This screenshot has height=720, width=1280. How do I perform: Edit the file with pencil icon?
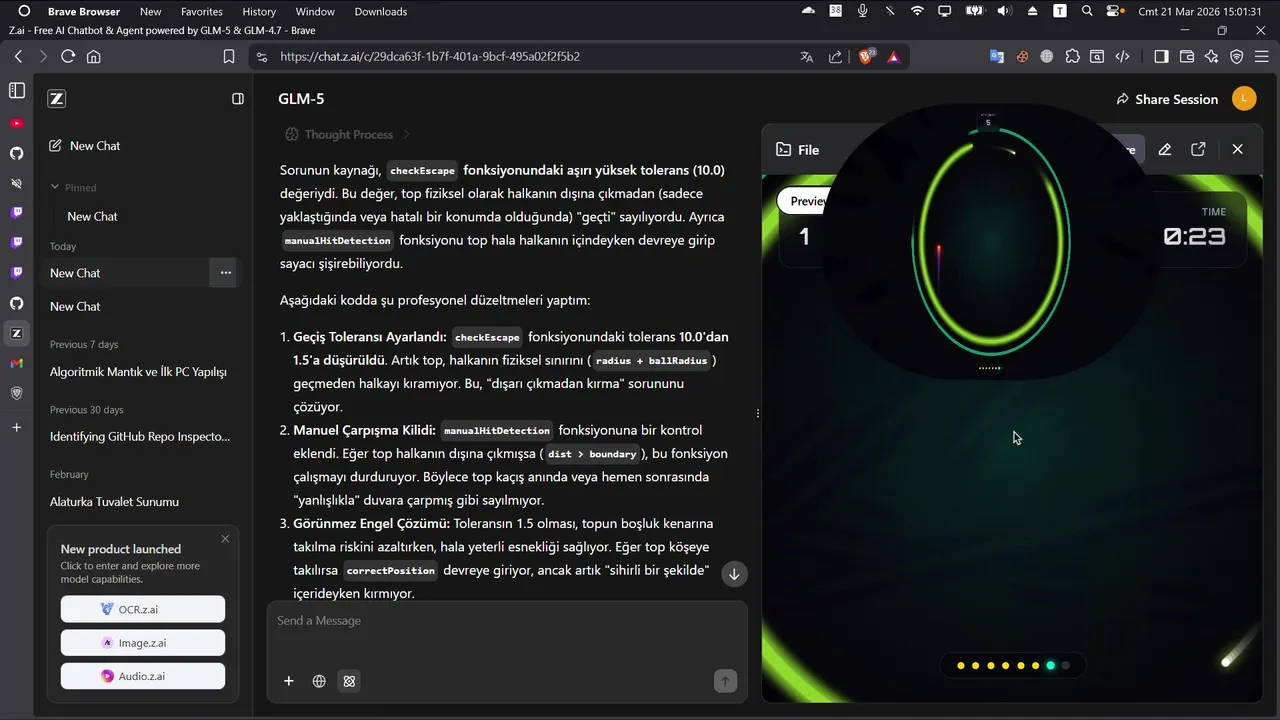1165,149
